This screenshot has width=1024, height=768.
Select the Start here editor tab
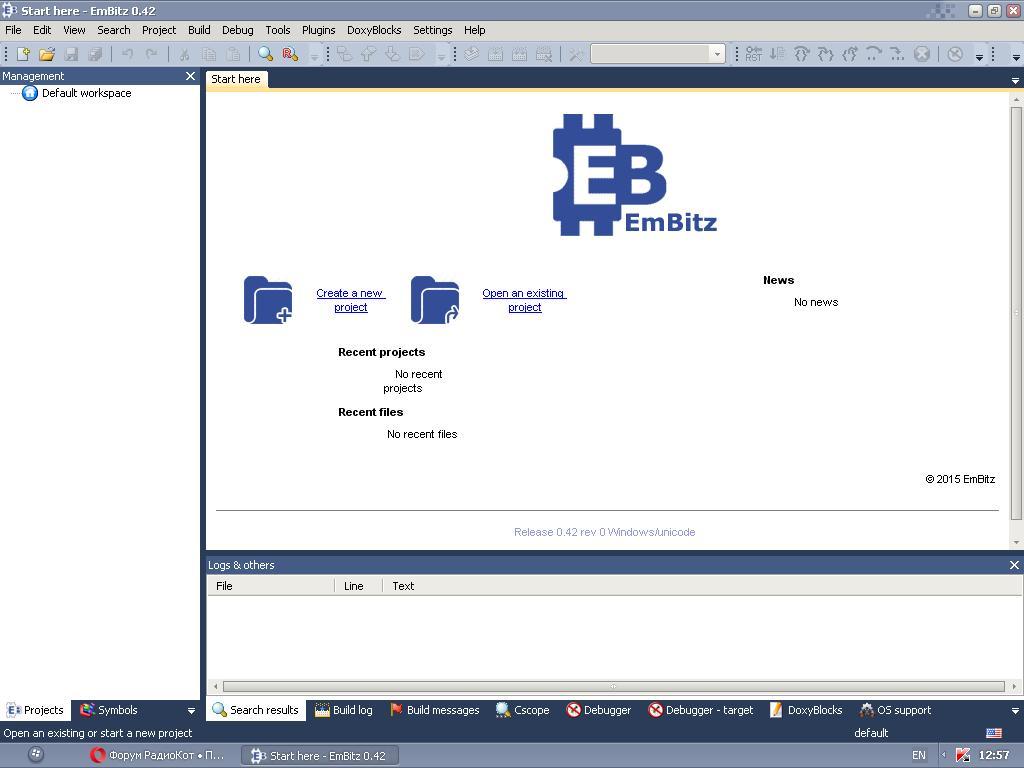point(236,79)
